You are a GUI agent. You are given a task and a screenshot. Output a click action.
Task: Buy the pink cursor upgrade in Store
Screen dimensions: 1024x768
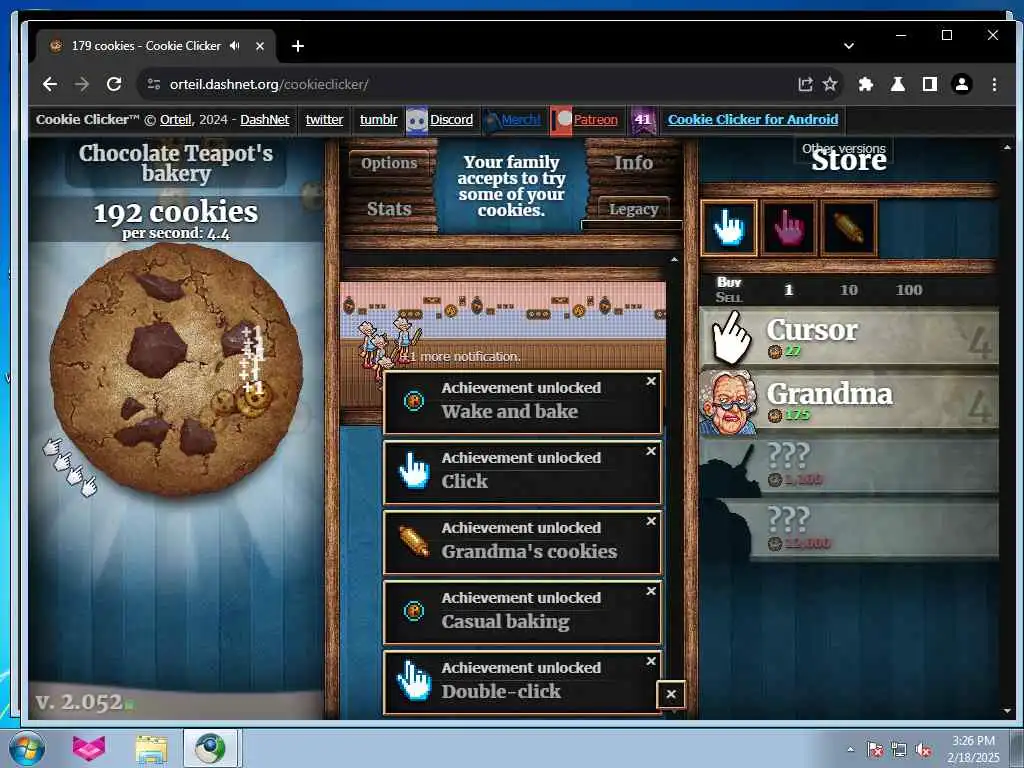[x=789, y=228]
